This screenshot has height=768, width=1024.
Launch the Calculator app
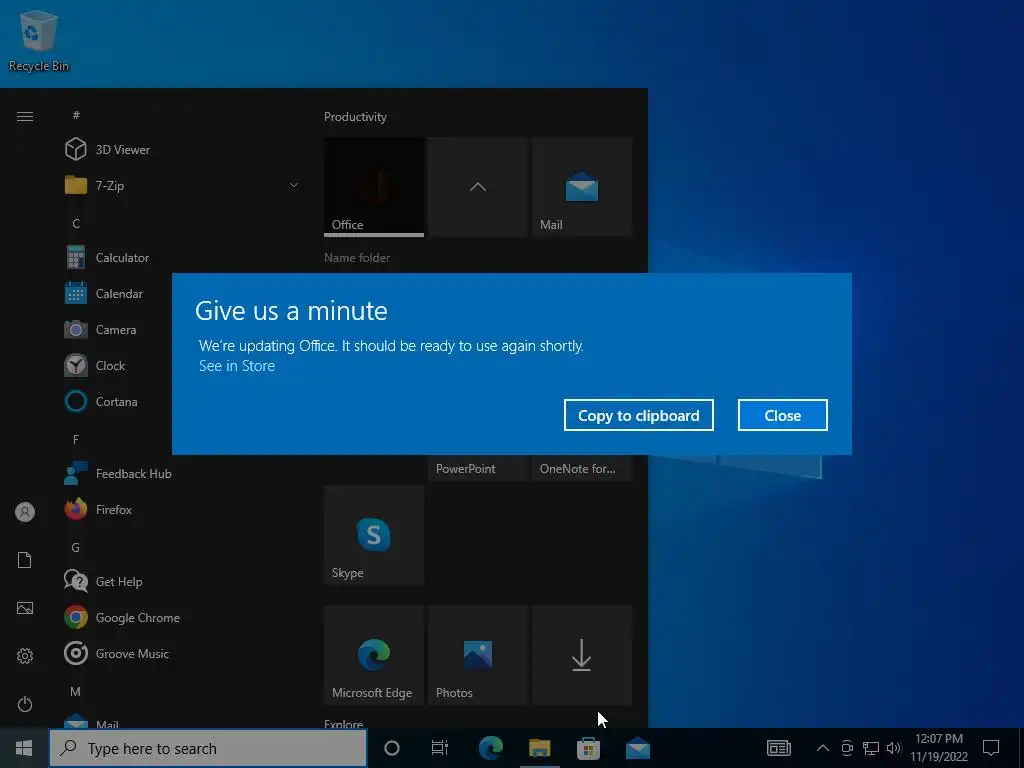pos(182,257)
